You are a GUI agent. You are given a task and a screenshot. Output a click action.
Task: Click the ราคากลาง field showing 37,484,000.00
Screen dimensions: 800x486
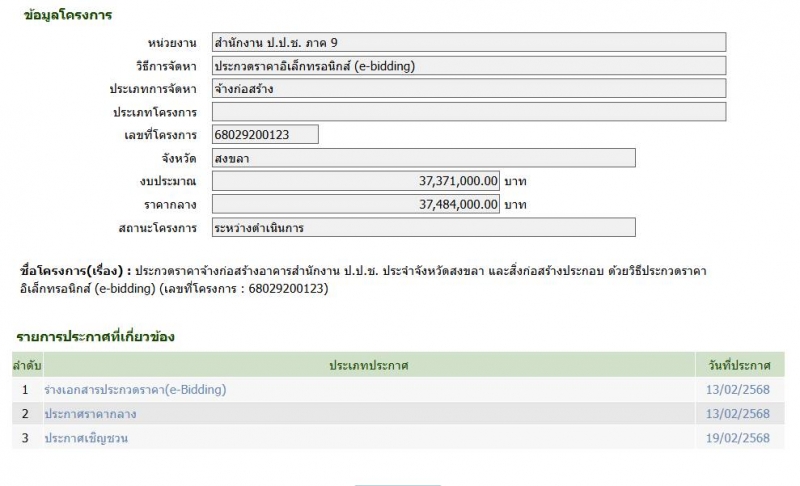tap(355, 204)
